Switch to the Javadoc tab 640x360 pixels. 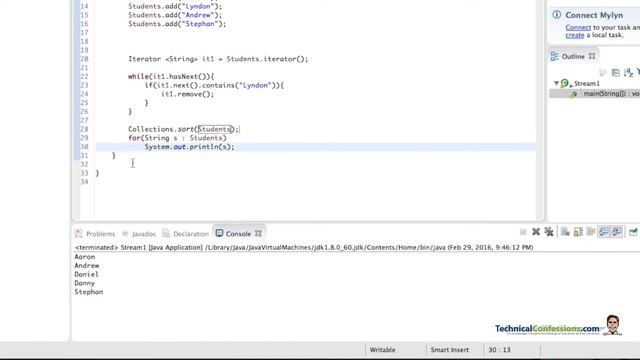point(139,234)
